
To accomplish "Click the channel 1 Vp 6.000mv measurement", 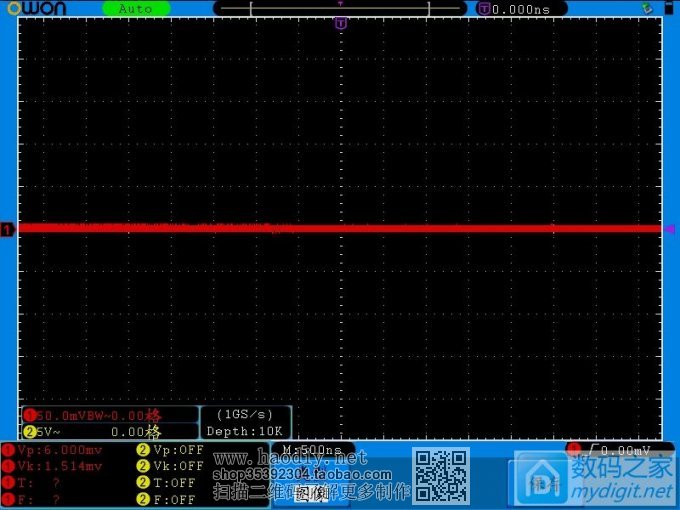I will 59,450.
